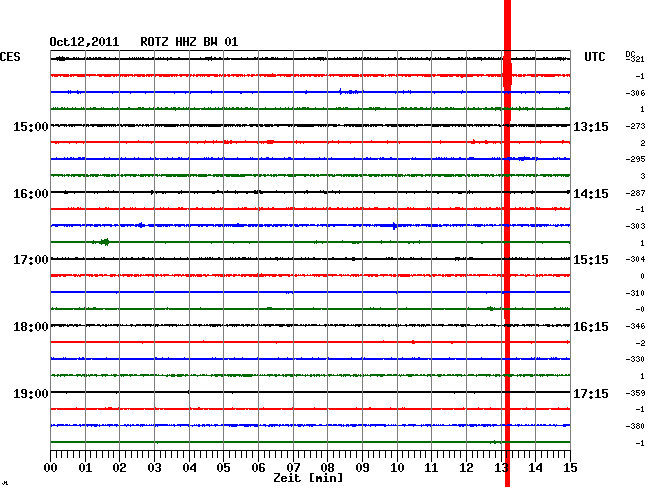Pick minute tick label 01
This screenshot has width=650, height=494.
(85, 468)
